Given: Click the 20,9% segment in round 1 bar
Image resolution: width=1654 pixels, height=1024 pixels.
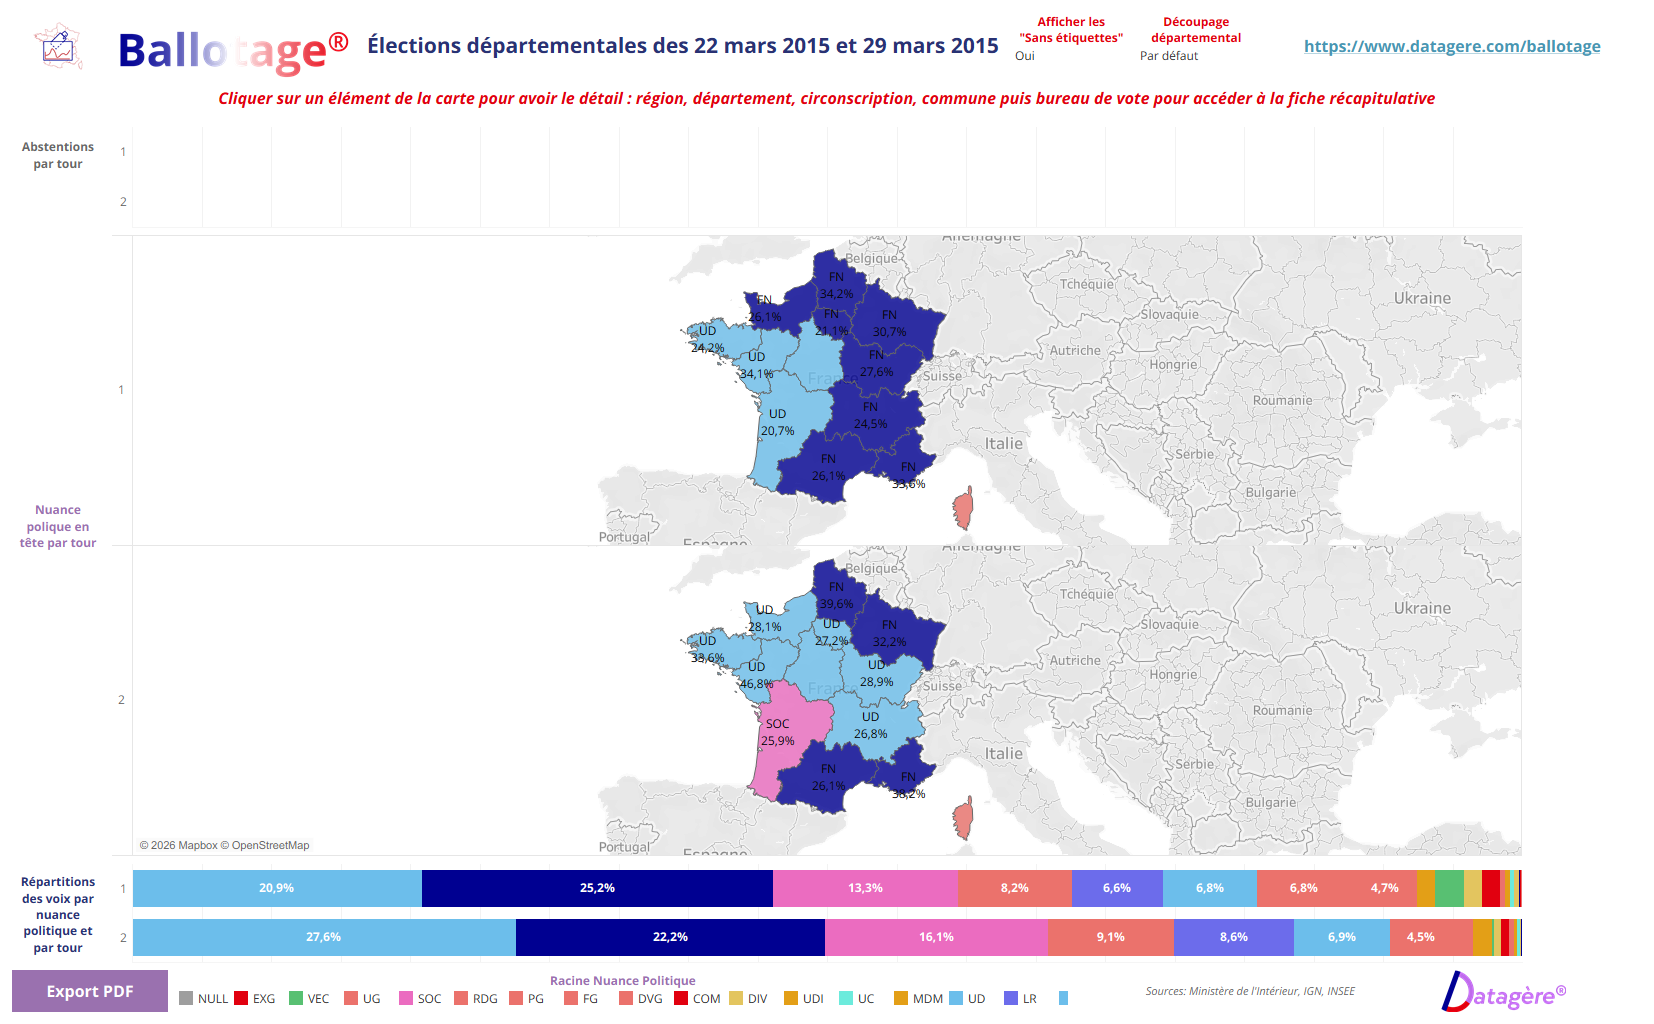Looking at the screenshot, I should tap(276, 887).
